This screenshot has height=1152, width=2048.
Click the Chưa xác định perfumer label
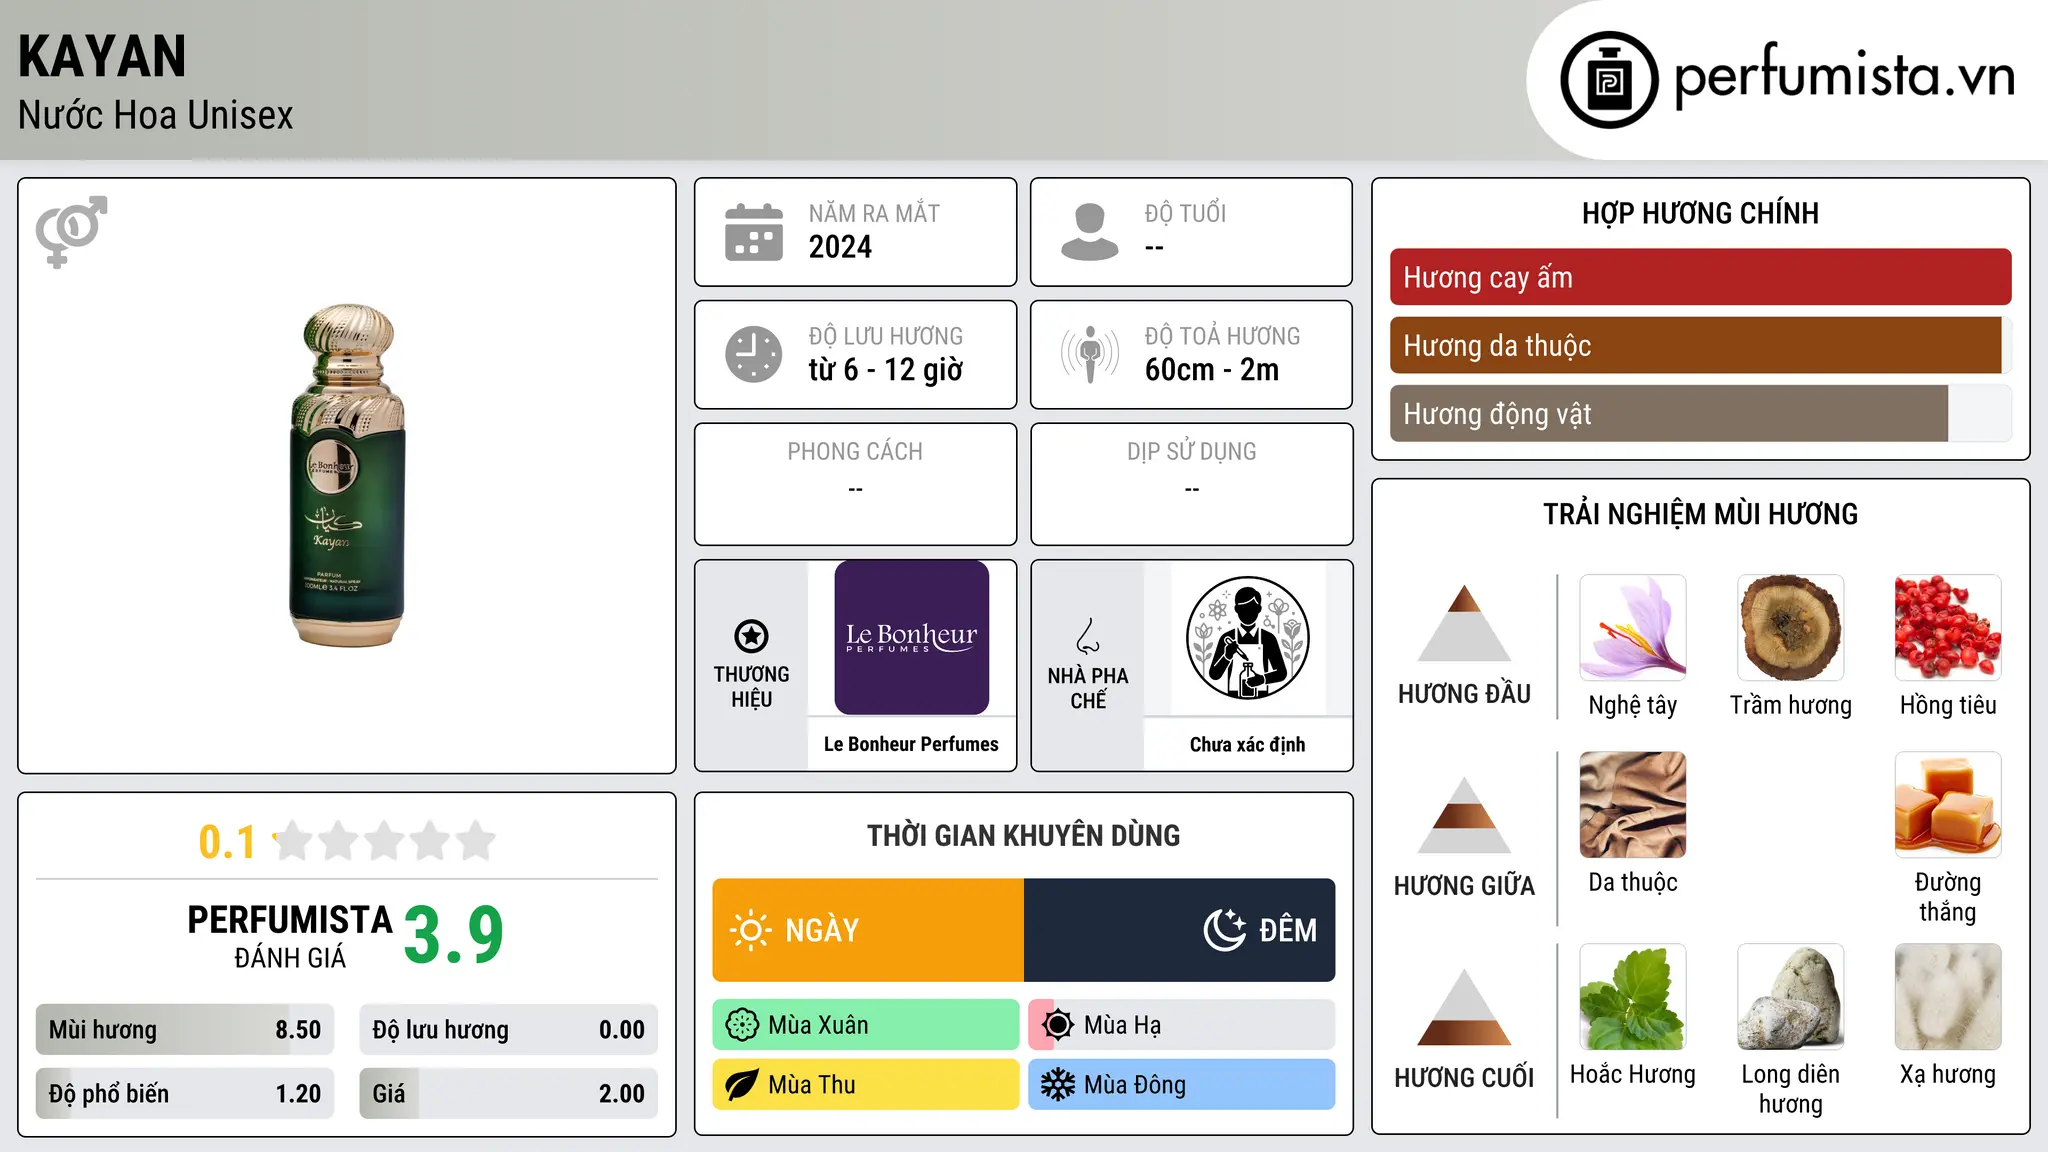coord(1247,744)
